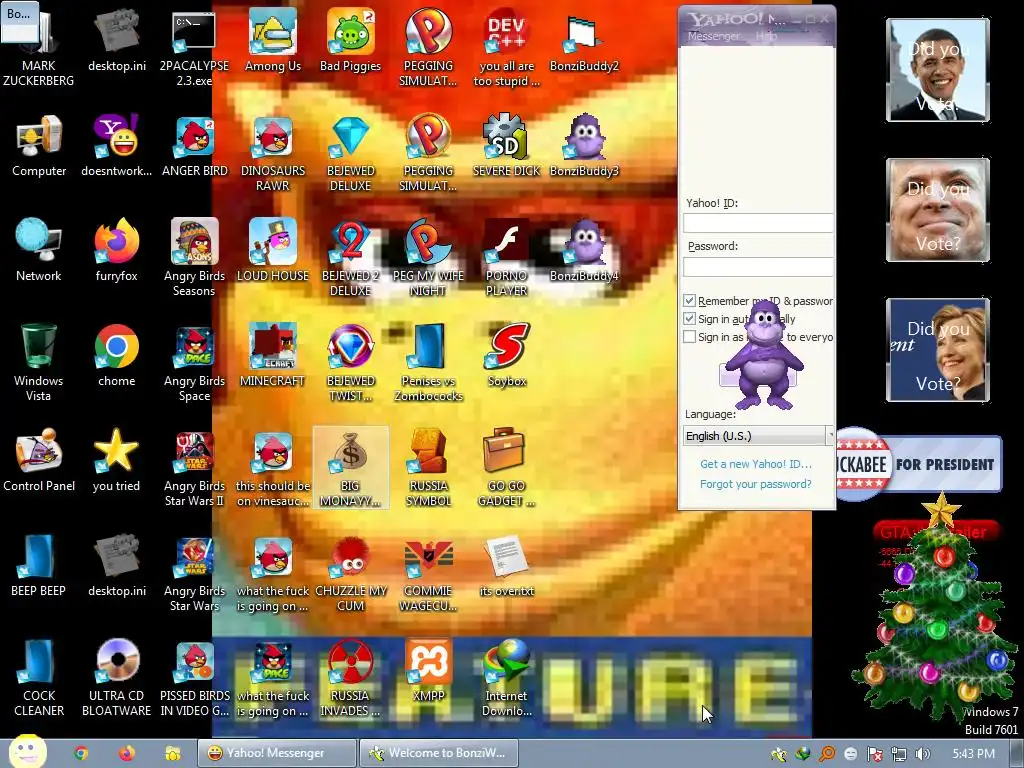Click the Start button smiley orb
The image size is (1024, 768).
(27, 751)
